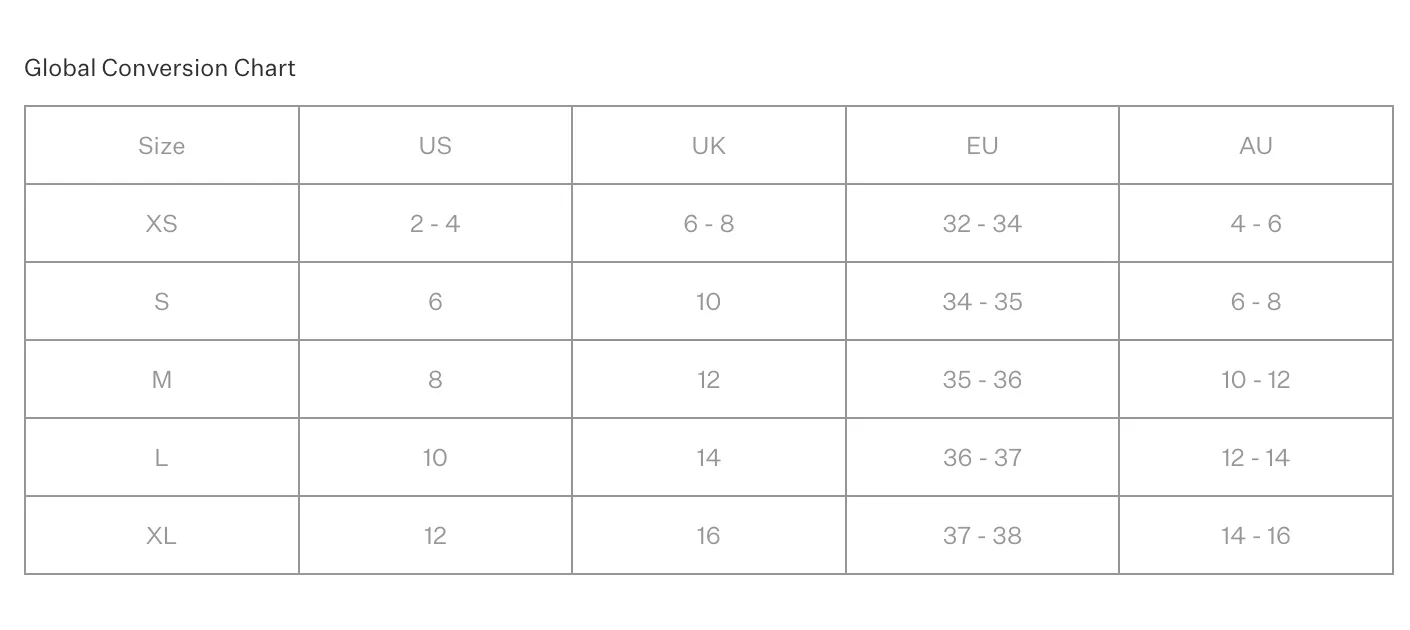The height and width of the screenshot is (630, 1410).
Task: Click the EU 35 - 36 cell
Action: coord(982,380)
